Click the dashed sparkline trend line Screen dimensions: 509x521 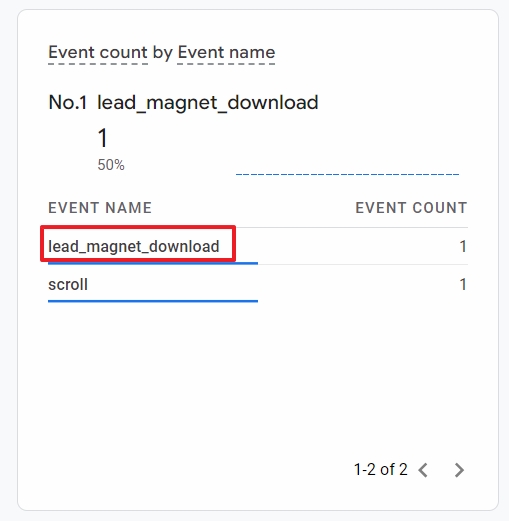[x=347, y=174]
